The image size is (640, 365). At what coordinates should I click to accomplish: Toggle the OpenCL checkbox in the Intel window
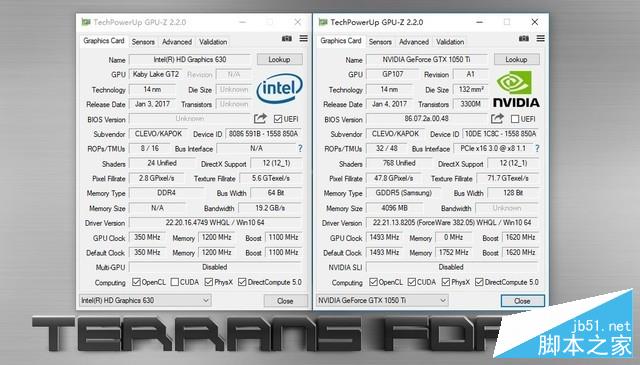(x=136, y=282)
